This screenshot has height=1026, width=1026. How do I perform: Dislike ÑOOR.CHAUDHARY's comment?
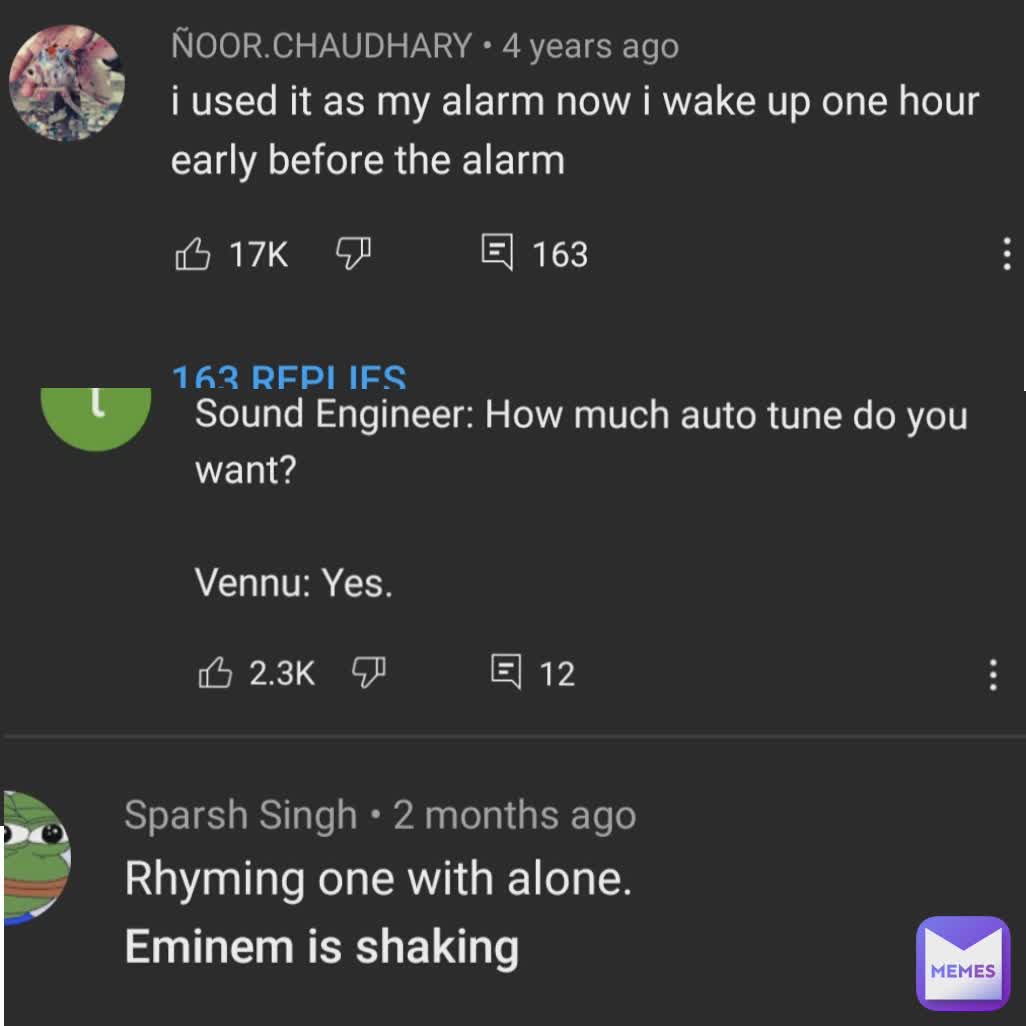pos(352,254)
